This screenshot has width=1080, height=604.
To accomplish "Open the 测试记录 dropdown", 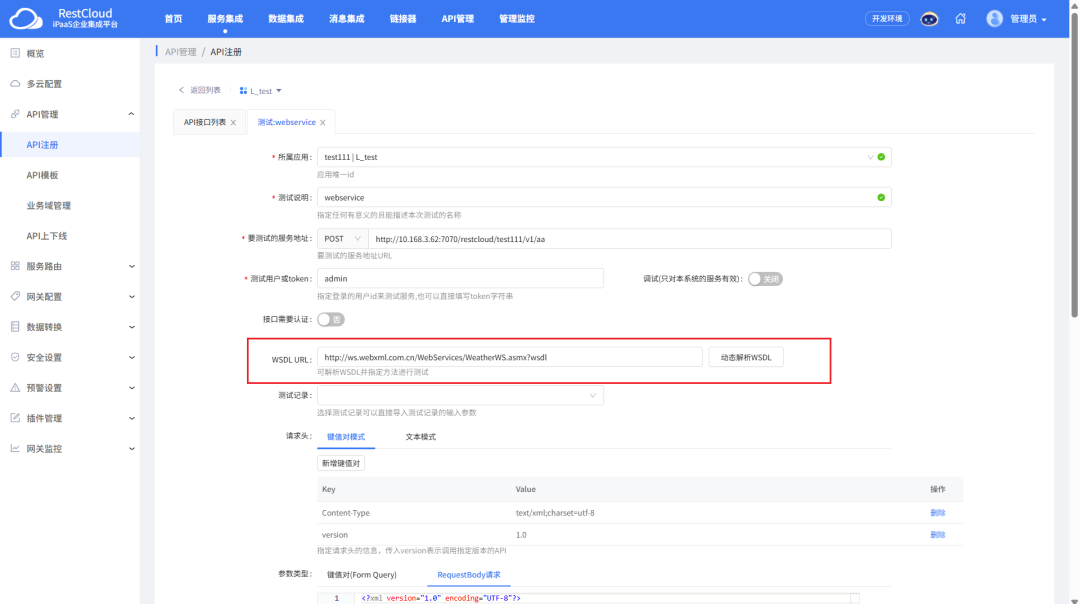I will tap(460, 396).
